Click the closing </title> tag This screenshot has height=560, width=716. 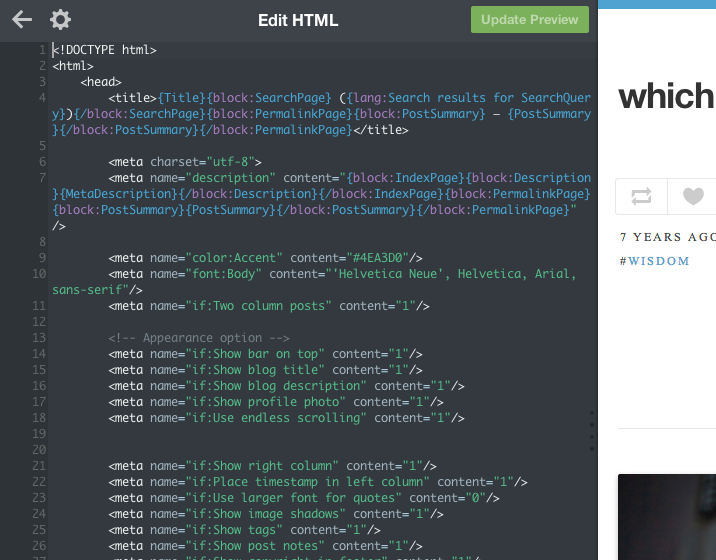tap(381, 130)
